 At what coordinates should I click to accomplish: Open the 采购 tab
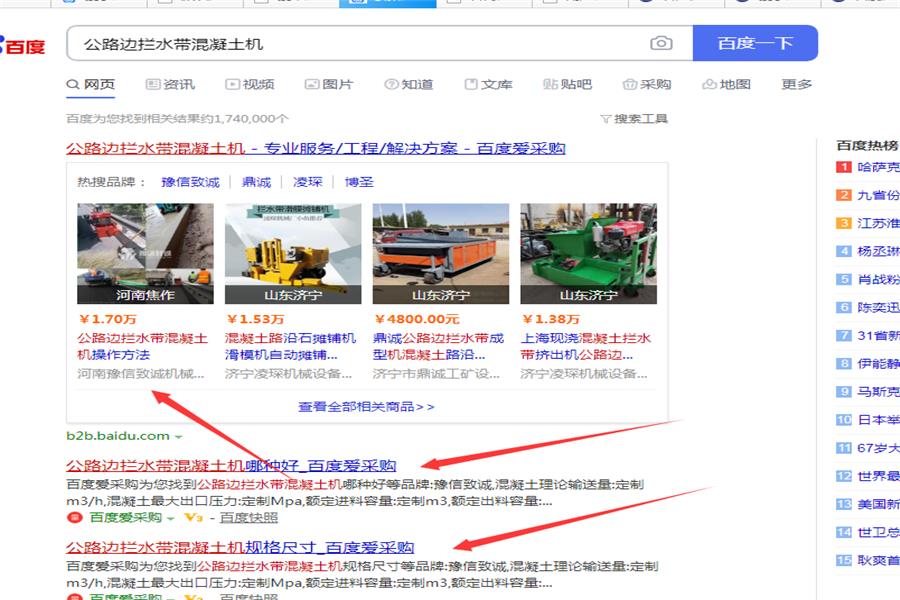point(647,84)
